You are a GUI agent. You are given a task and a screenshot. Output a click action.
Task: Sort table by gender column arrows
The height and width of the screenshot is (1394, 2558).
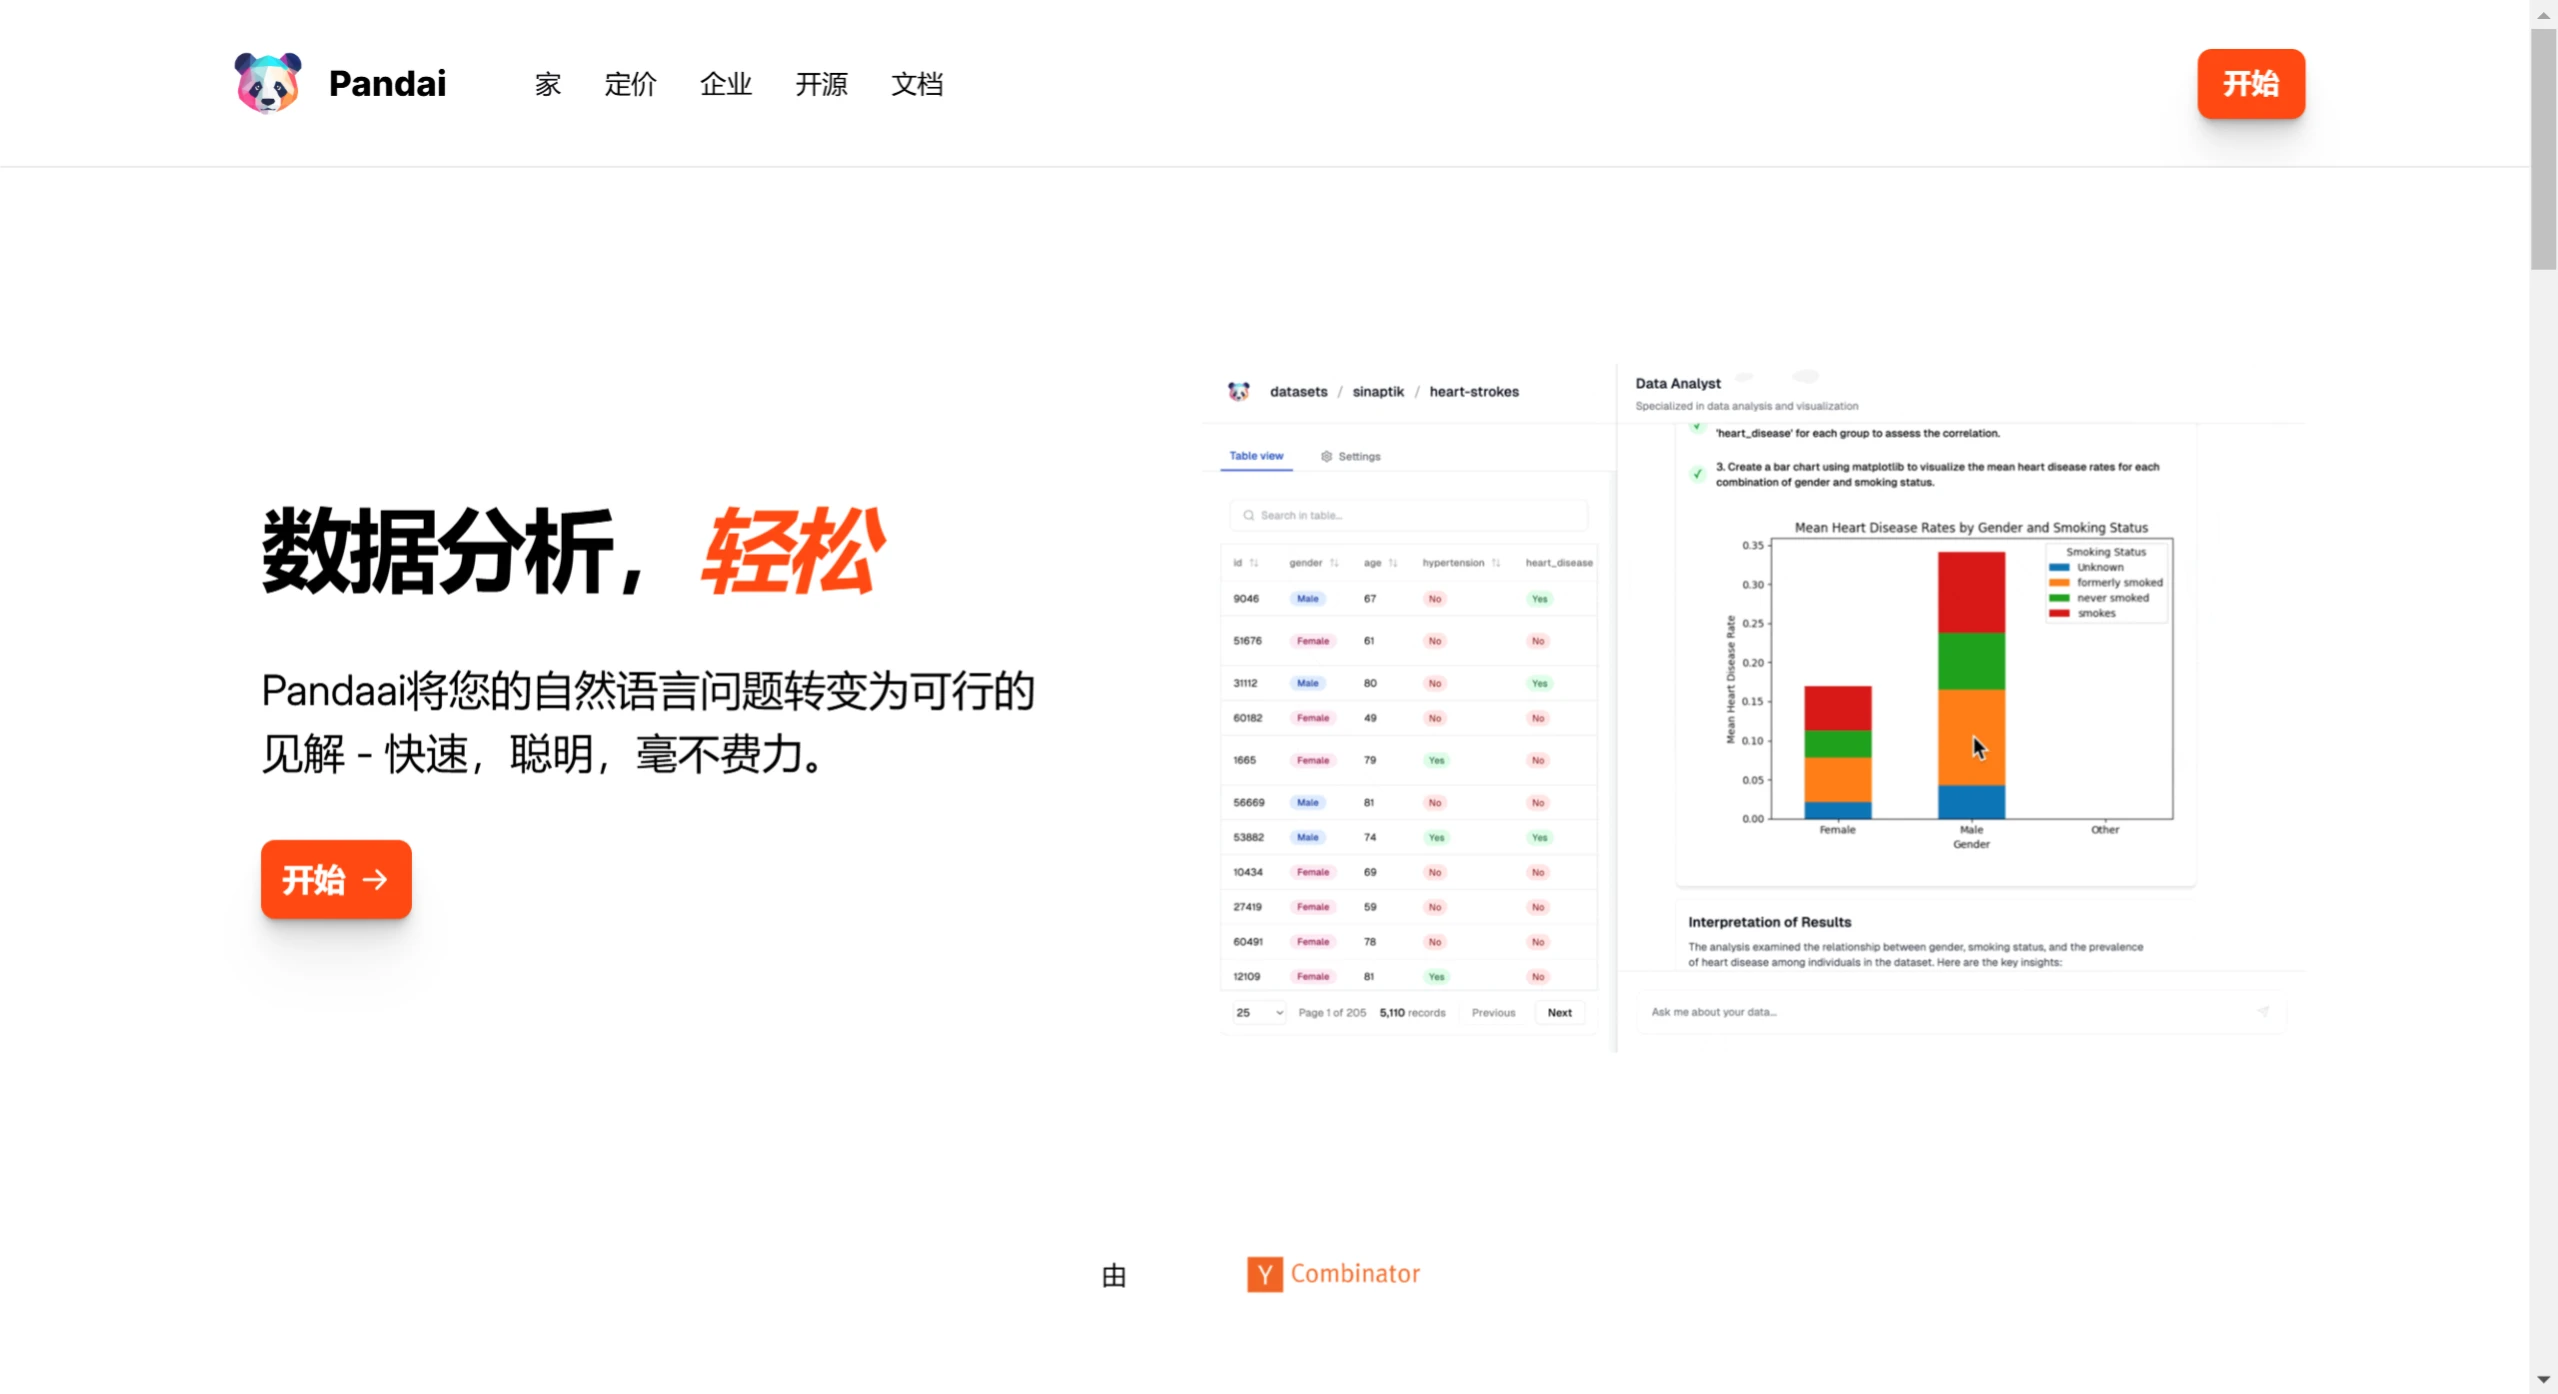pos(1334,563)
